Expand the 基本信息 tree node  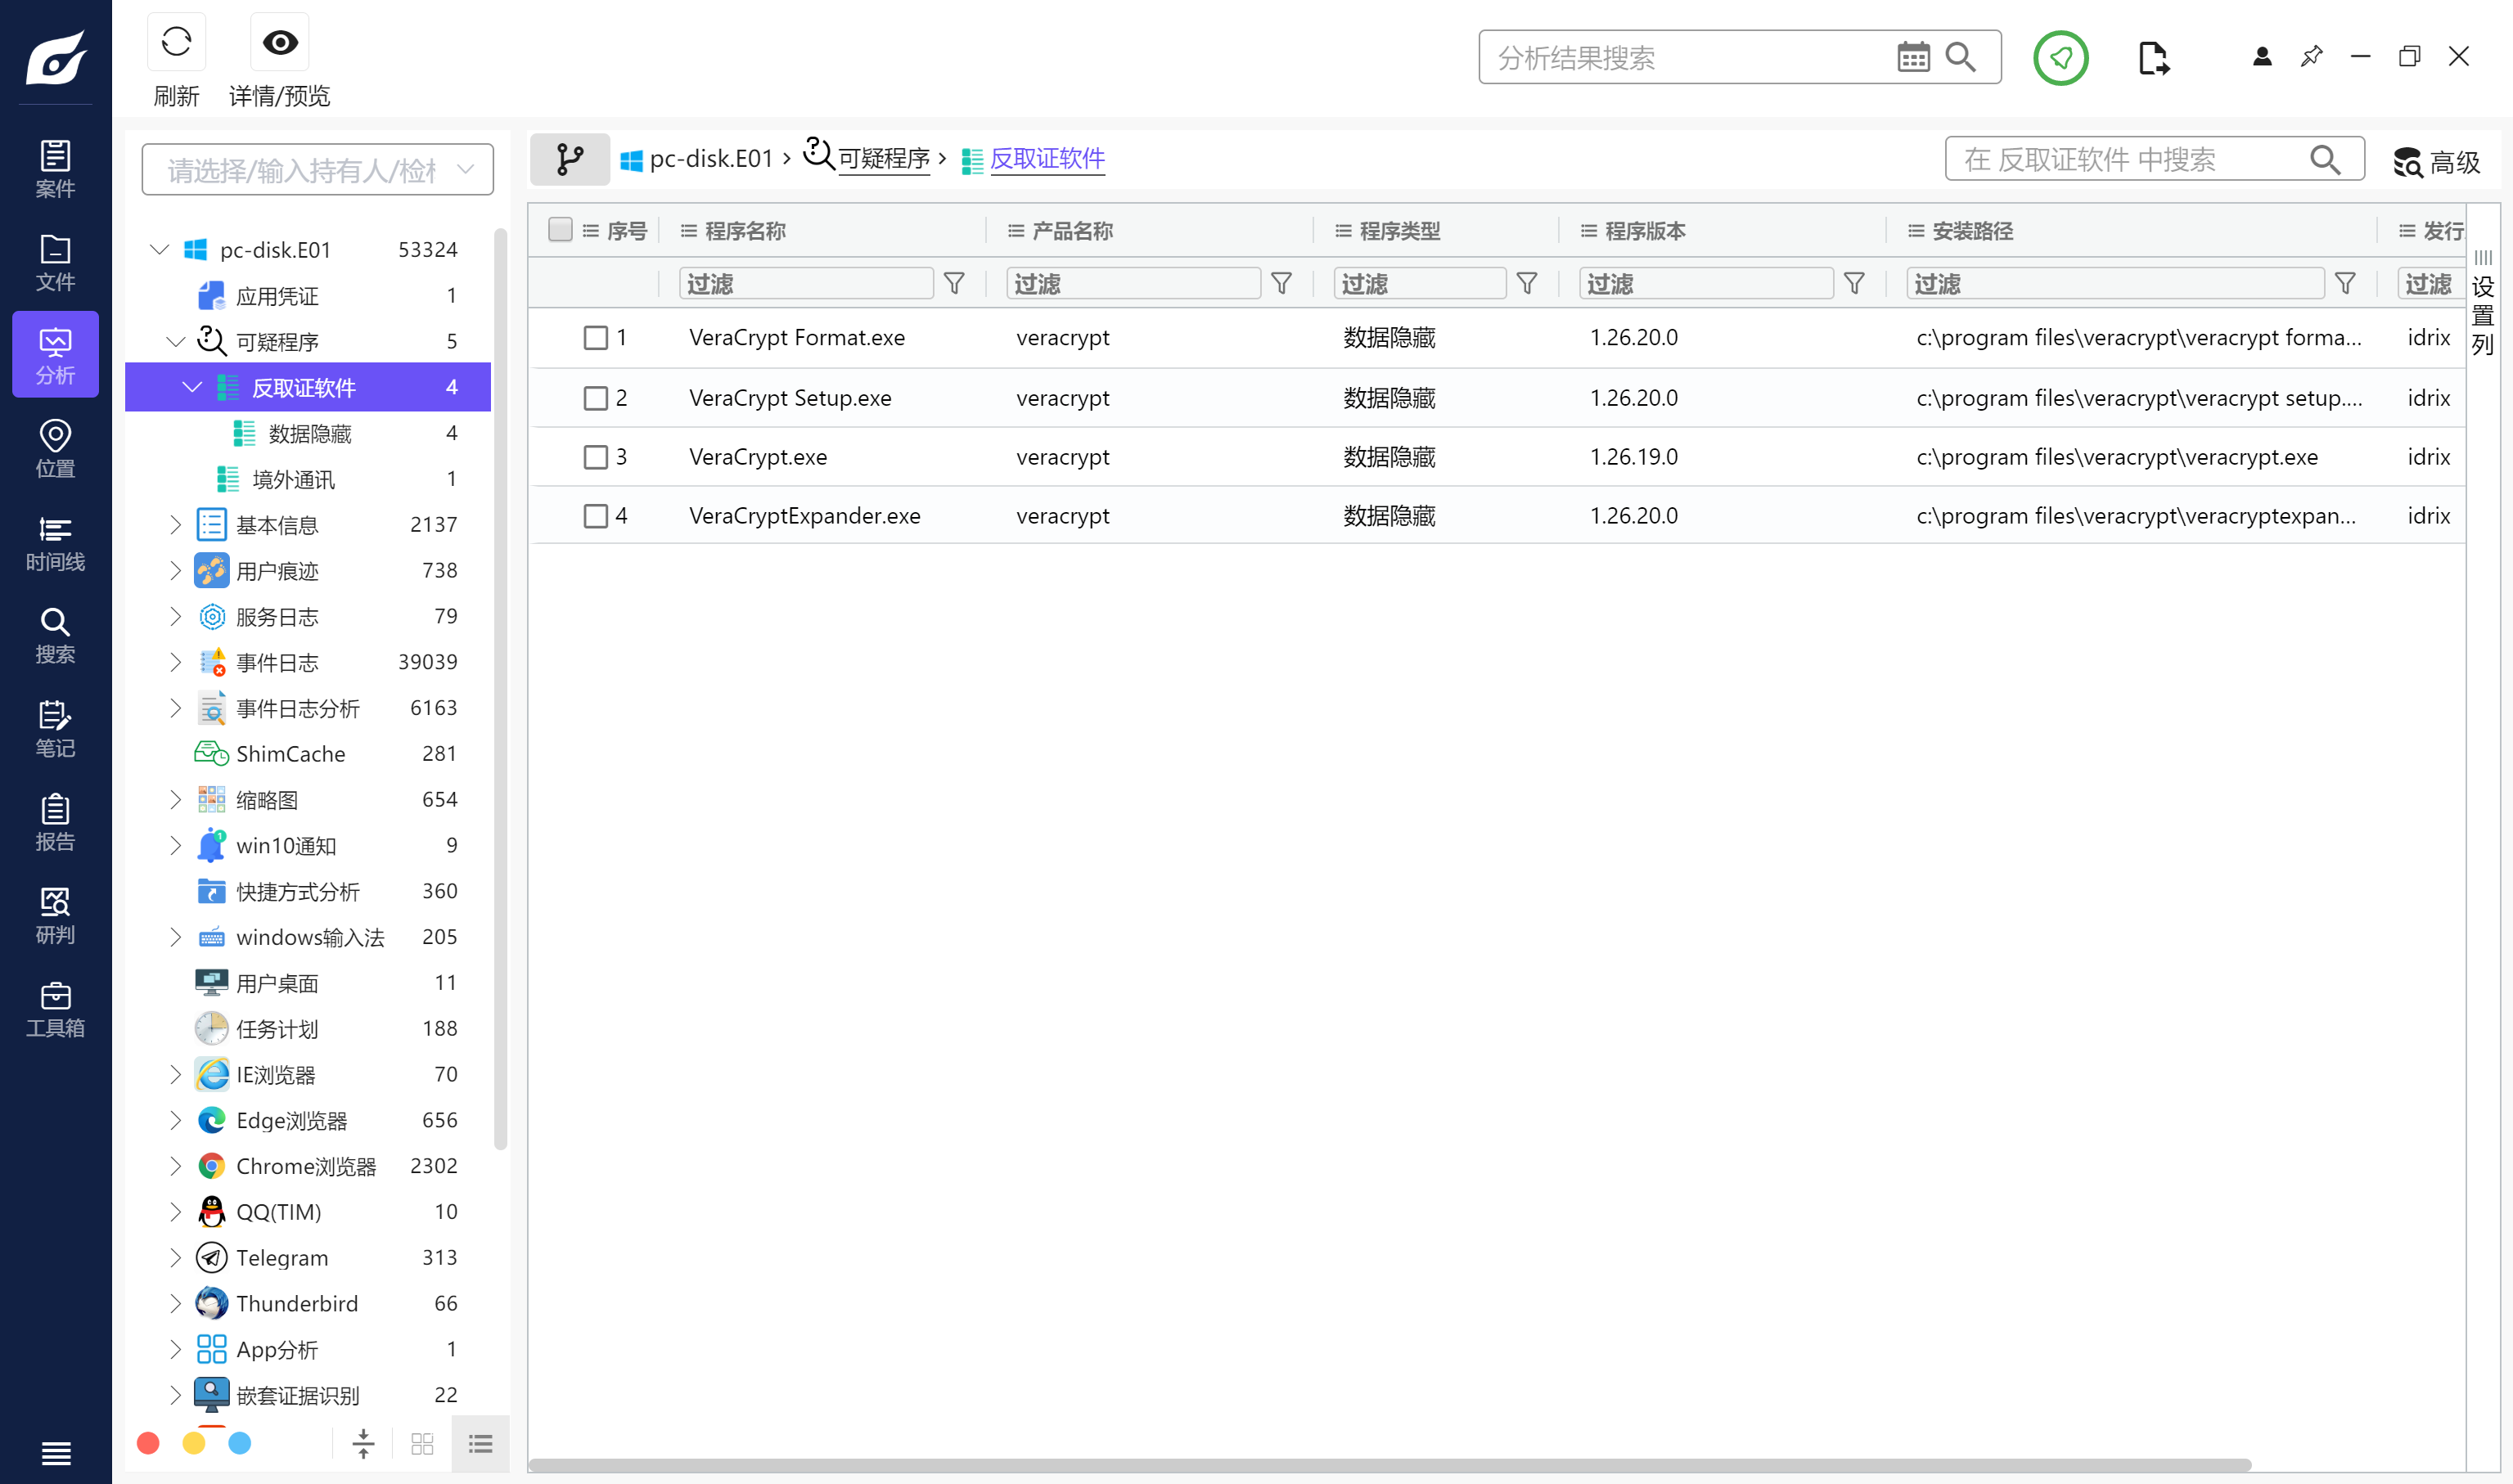(176, 525)
